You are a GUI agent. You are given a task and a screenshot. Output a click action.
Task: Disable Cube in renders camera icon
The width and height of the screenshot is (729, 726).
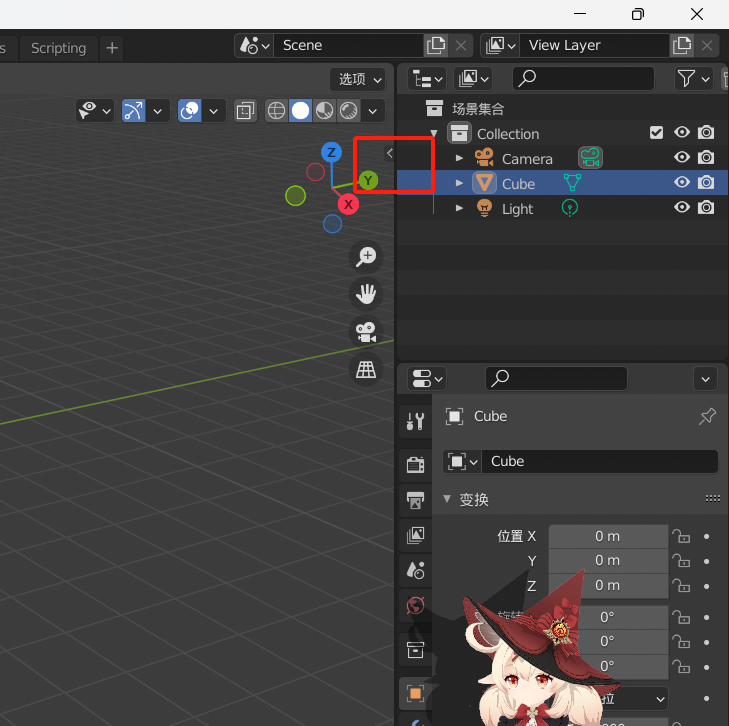pos(706,182)
